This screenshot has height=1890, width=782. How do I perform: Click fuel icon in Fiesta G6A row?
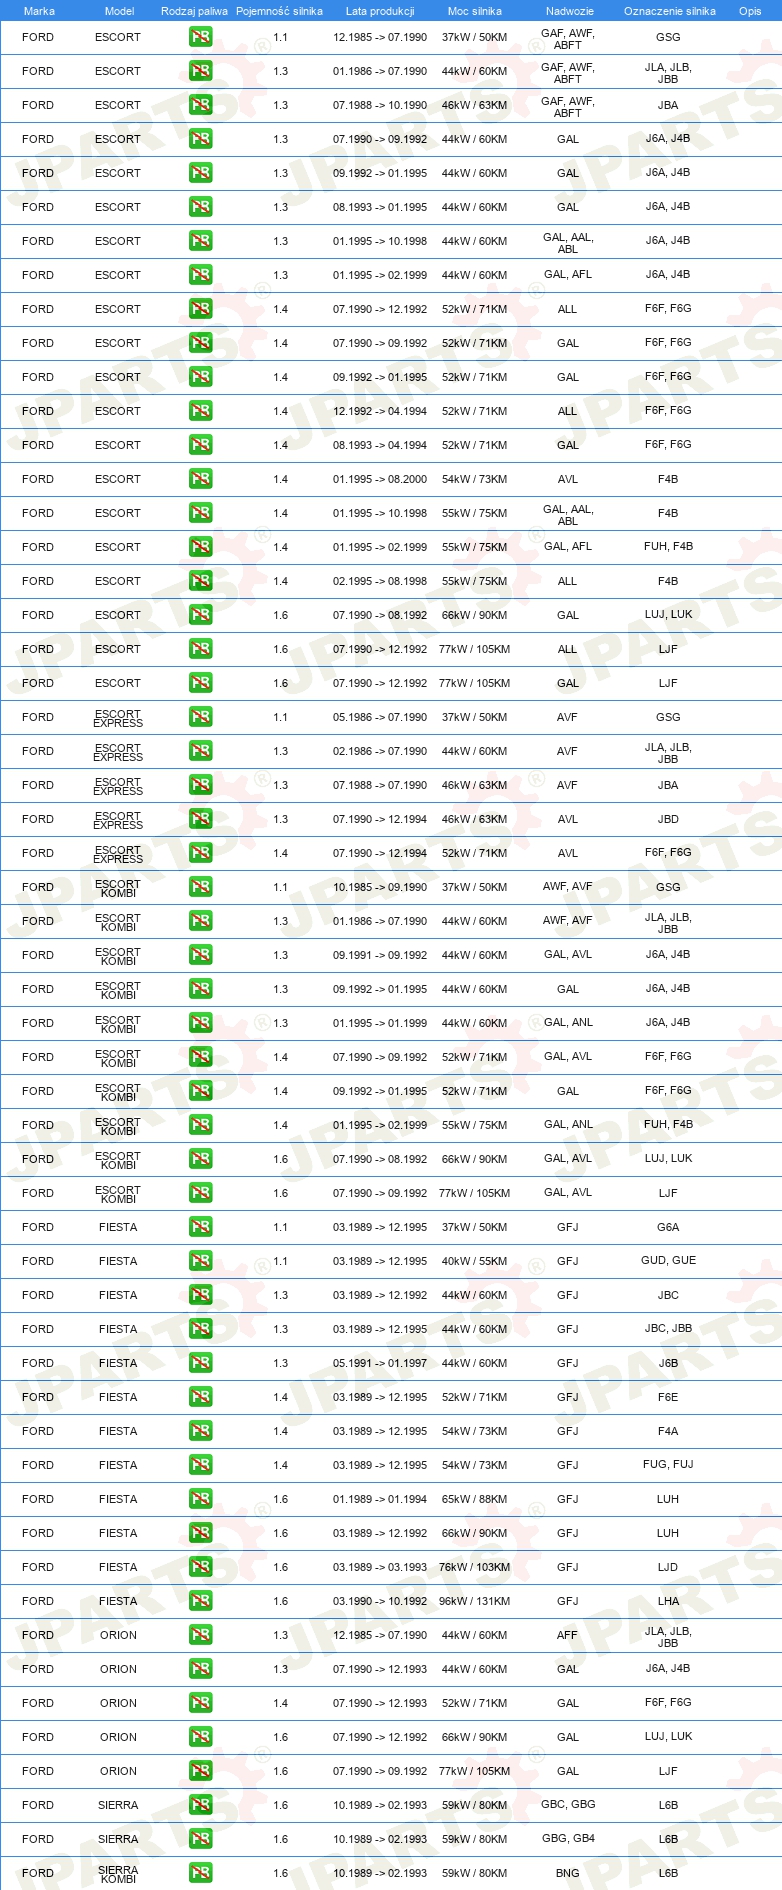200,1227
